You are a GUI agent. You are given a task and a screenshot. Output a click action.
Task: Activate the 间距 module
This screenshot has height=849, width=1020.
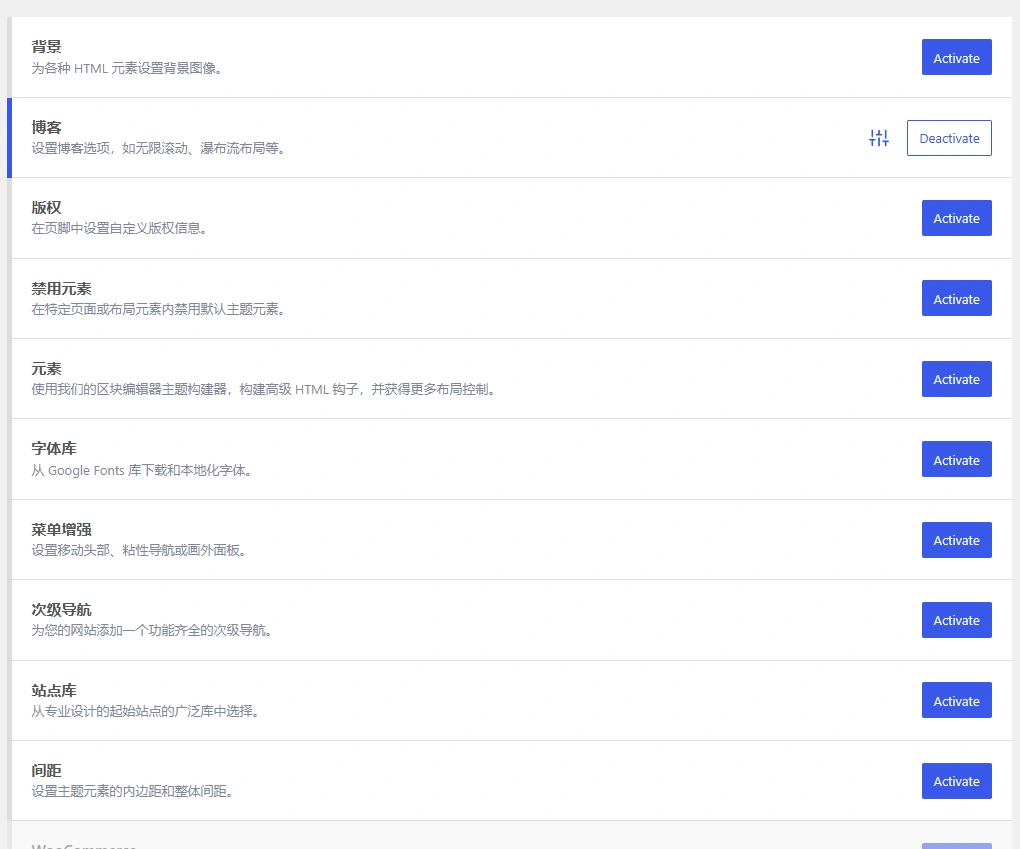coord(956,780)
